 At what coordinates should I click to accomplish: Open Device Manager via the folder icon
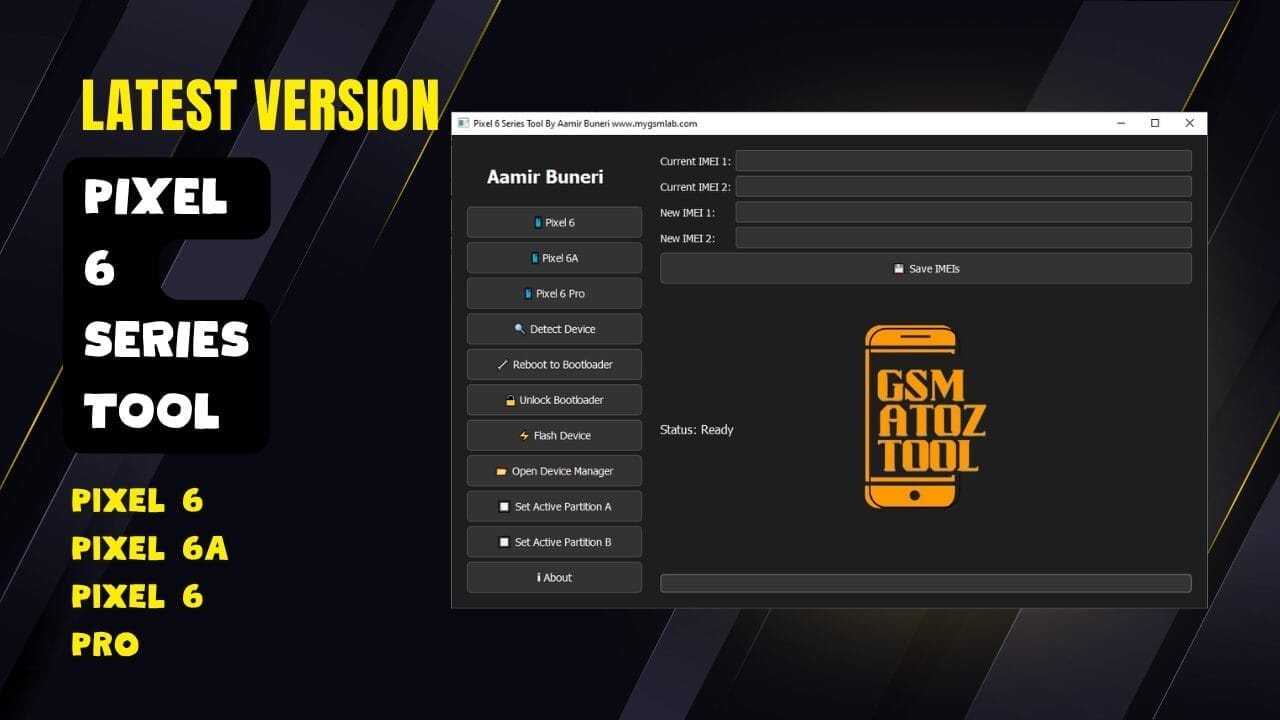pyautogui.click(x=504, y=470)
